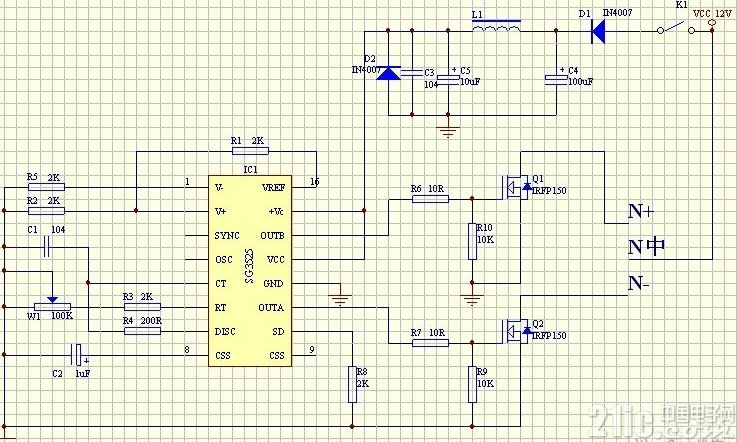Select the C3 capacitor symbol
Screen dimensions: 737x442
pos(412,72)
